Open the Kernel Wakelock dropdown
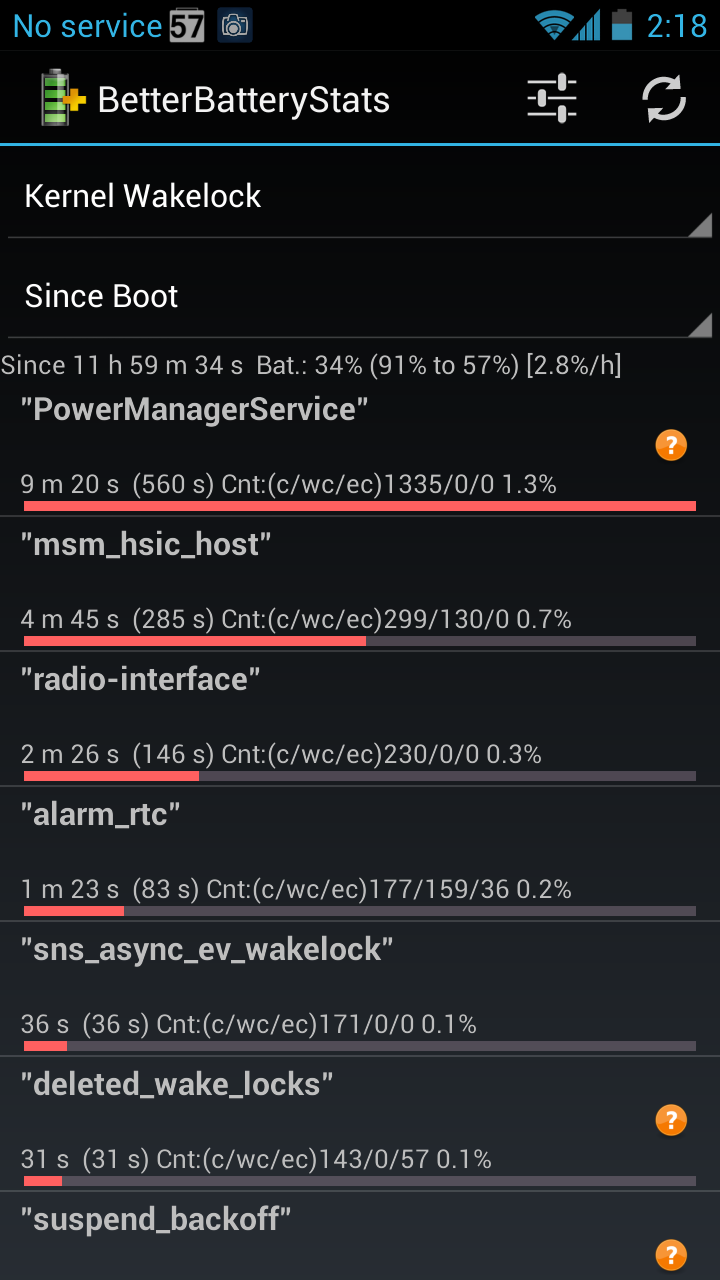The height and width of the screenshot is (1280, 720). point(360,196)
